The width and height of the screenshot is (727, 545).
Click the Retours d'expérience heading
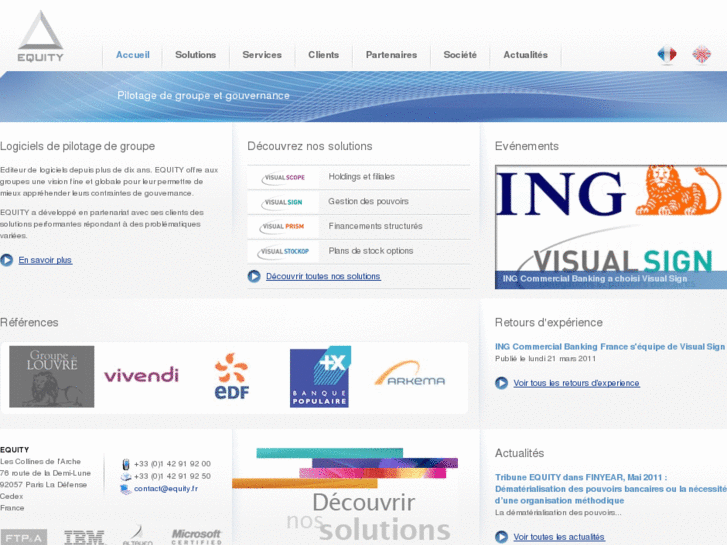(x=548, y=322)
